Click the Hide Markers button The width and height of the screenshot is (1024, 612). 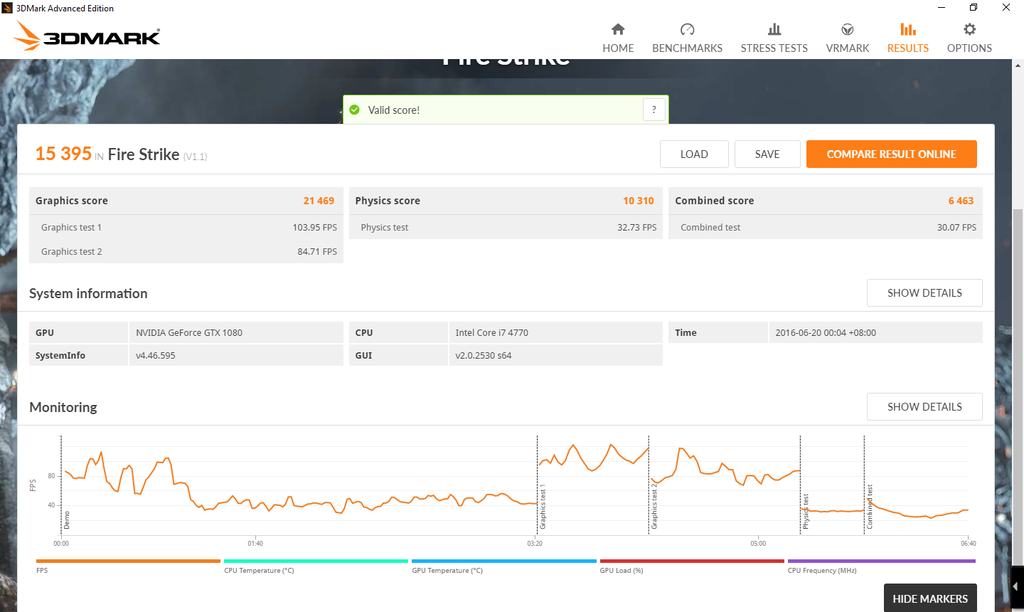click(x=930, y=598)
